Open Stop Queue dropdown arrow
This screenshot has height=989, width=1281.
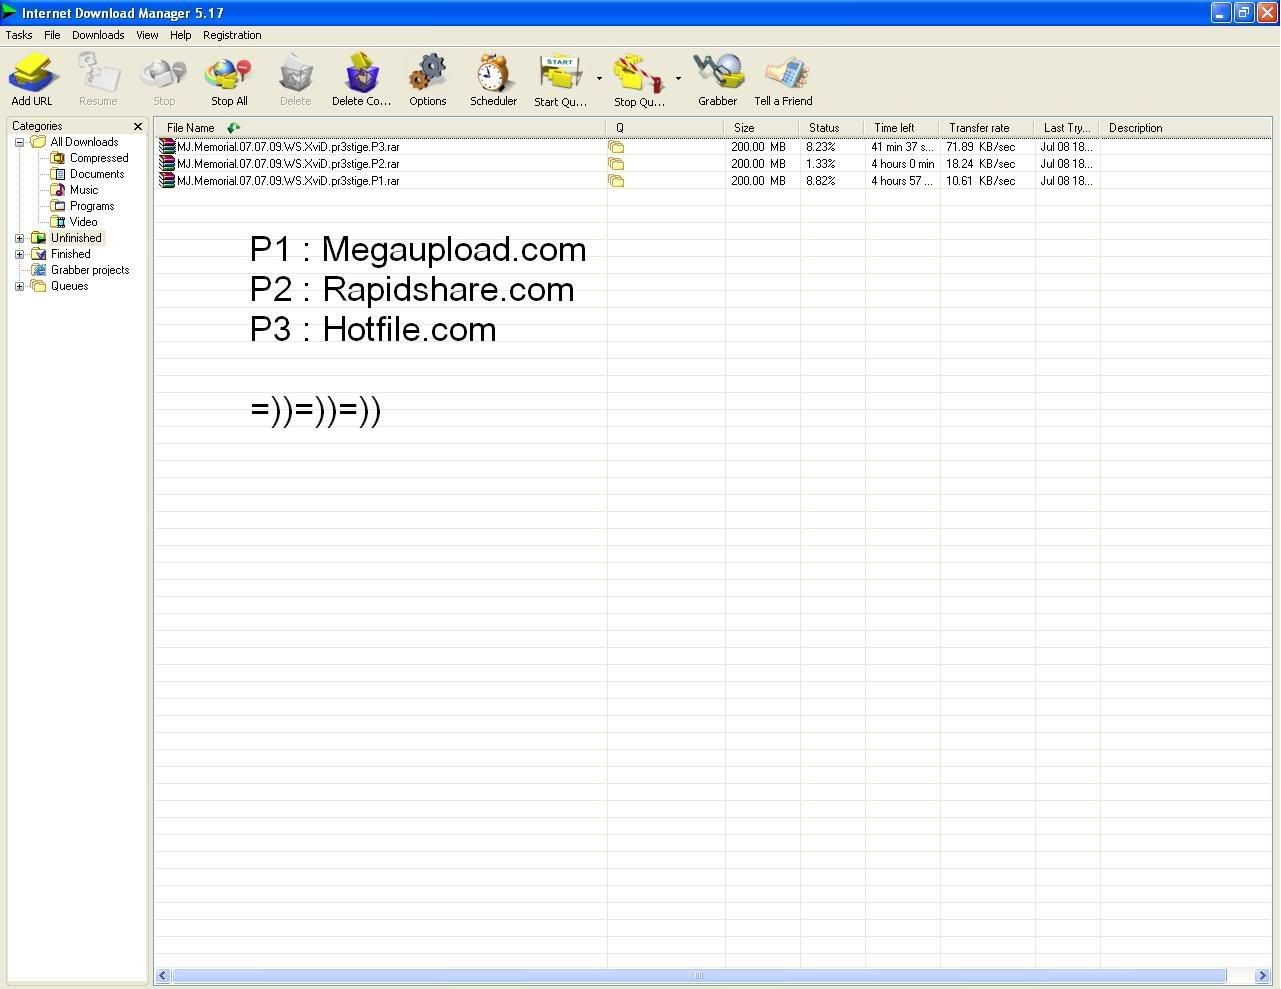[x=678, y=78]
